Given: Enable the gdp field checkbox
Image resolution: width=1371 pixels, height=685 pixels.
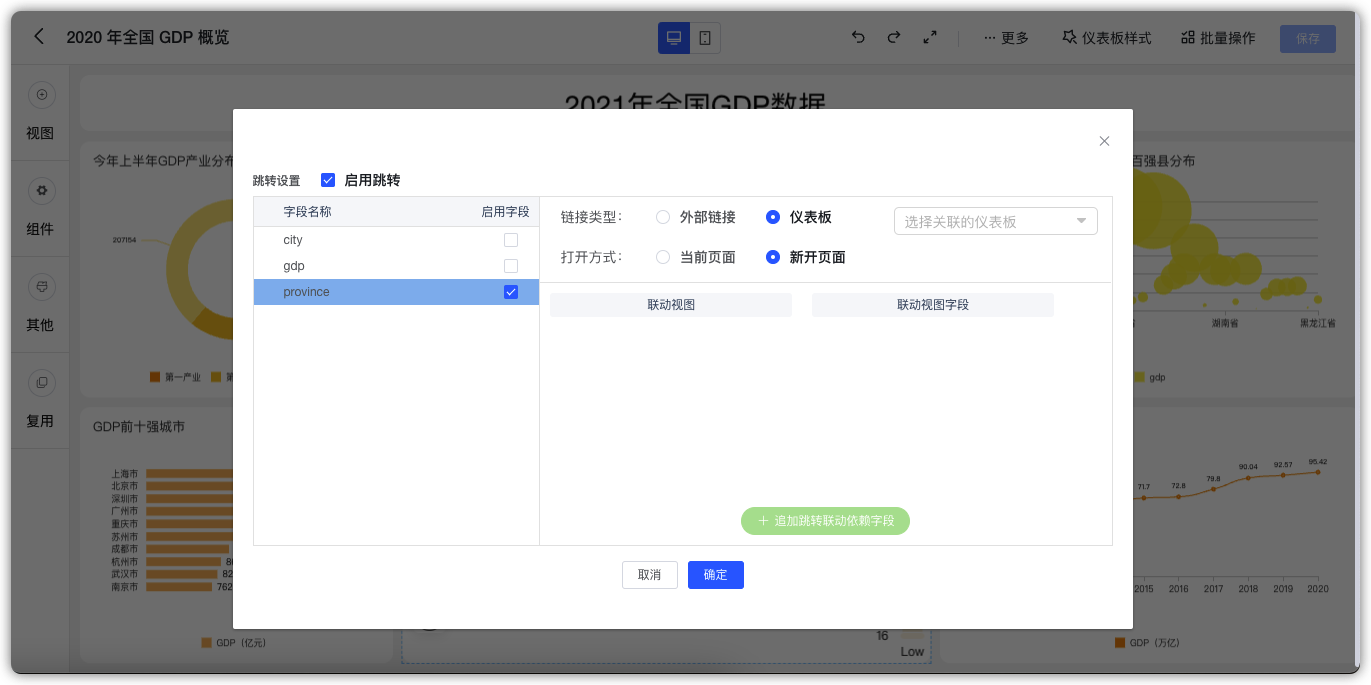Looking at the screenshot, I should coord(511,266).
